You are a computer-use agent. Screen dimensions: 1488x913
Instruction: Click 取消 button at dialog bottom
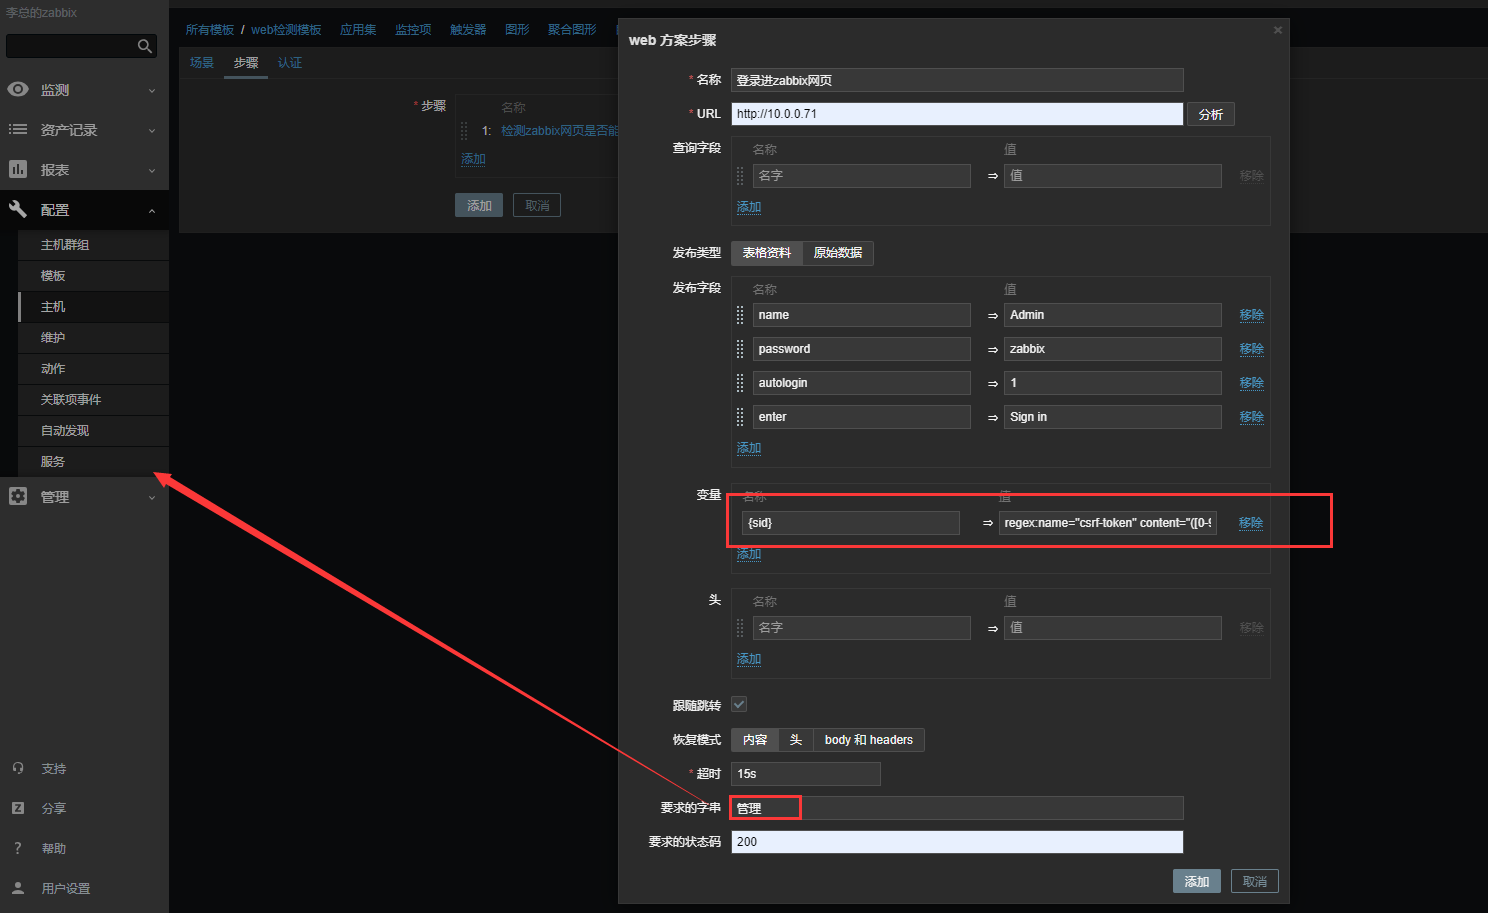[1255, 881]
